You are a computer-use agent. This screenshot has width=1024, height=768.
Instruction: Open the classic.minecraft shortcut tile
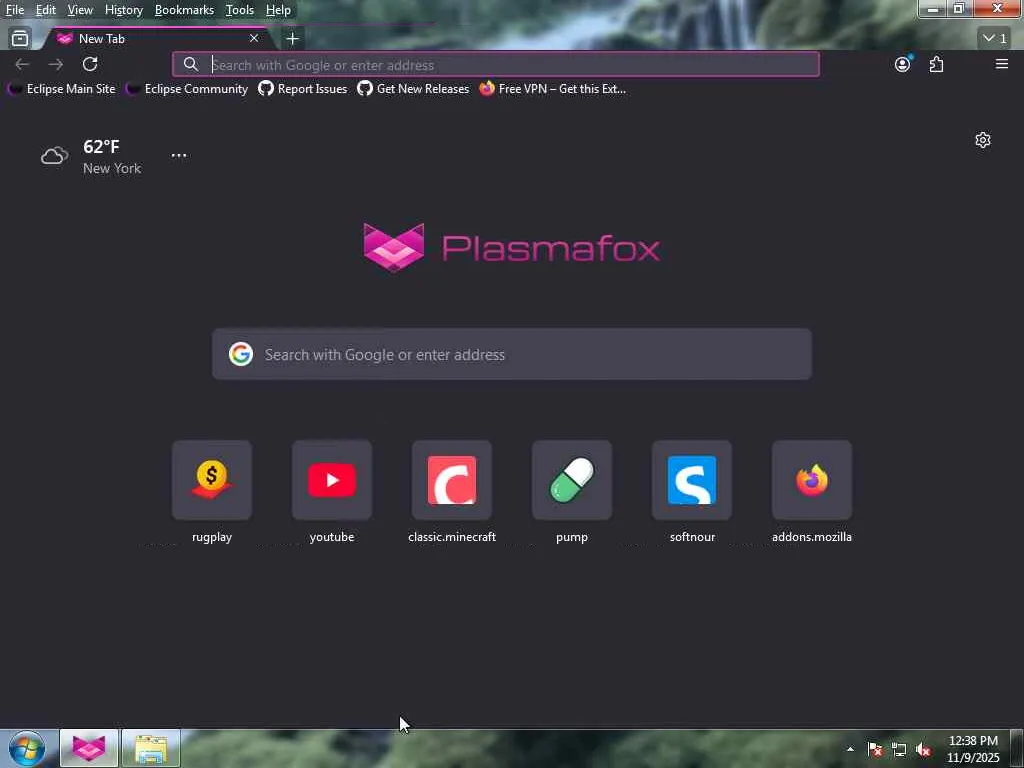pyautogui.click(x=452, y=480)
